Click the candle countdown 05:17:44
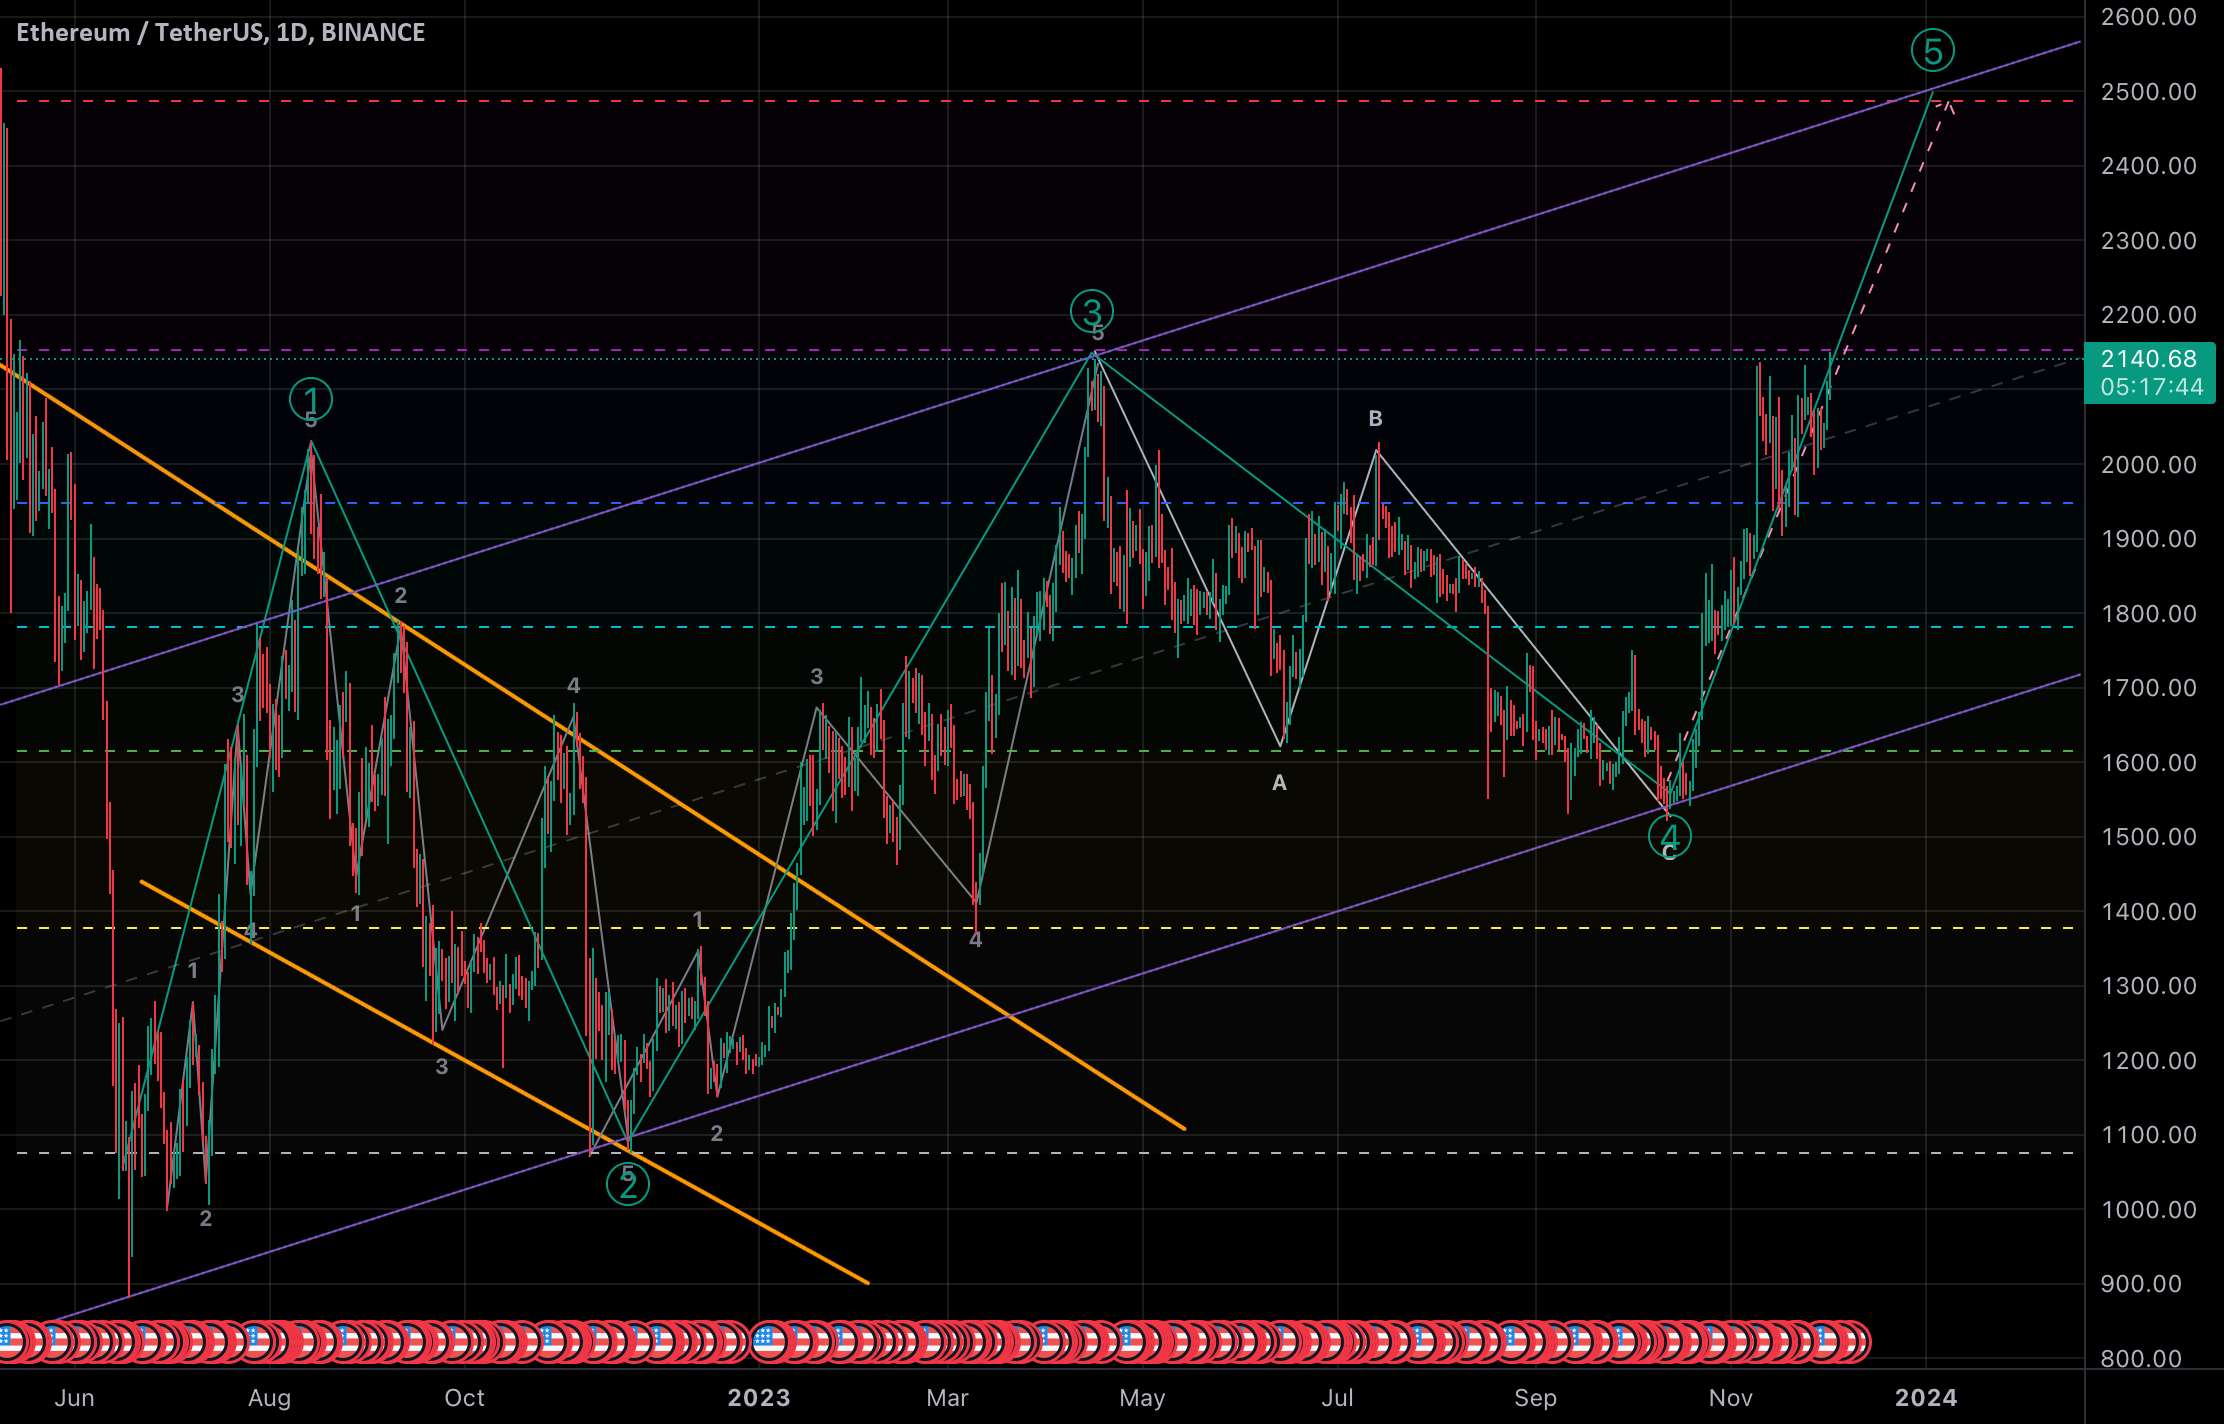 pyautogui.click(x=2152, y=387)
